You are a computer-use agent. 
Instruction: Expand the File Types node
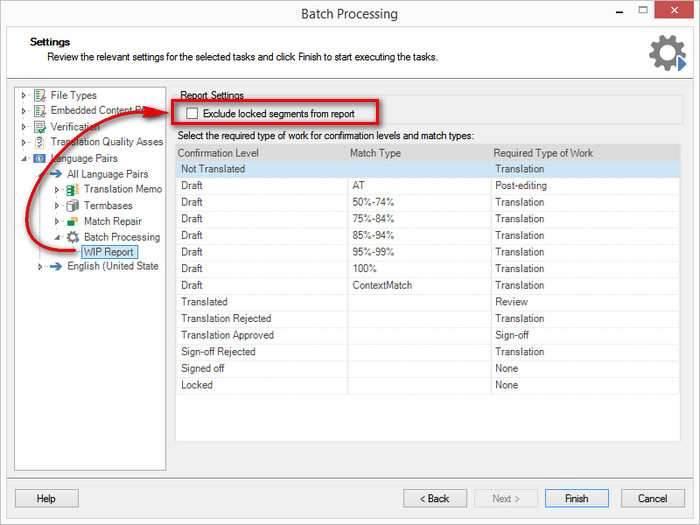24,95
